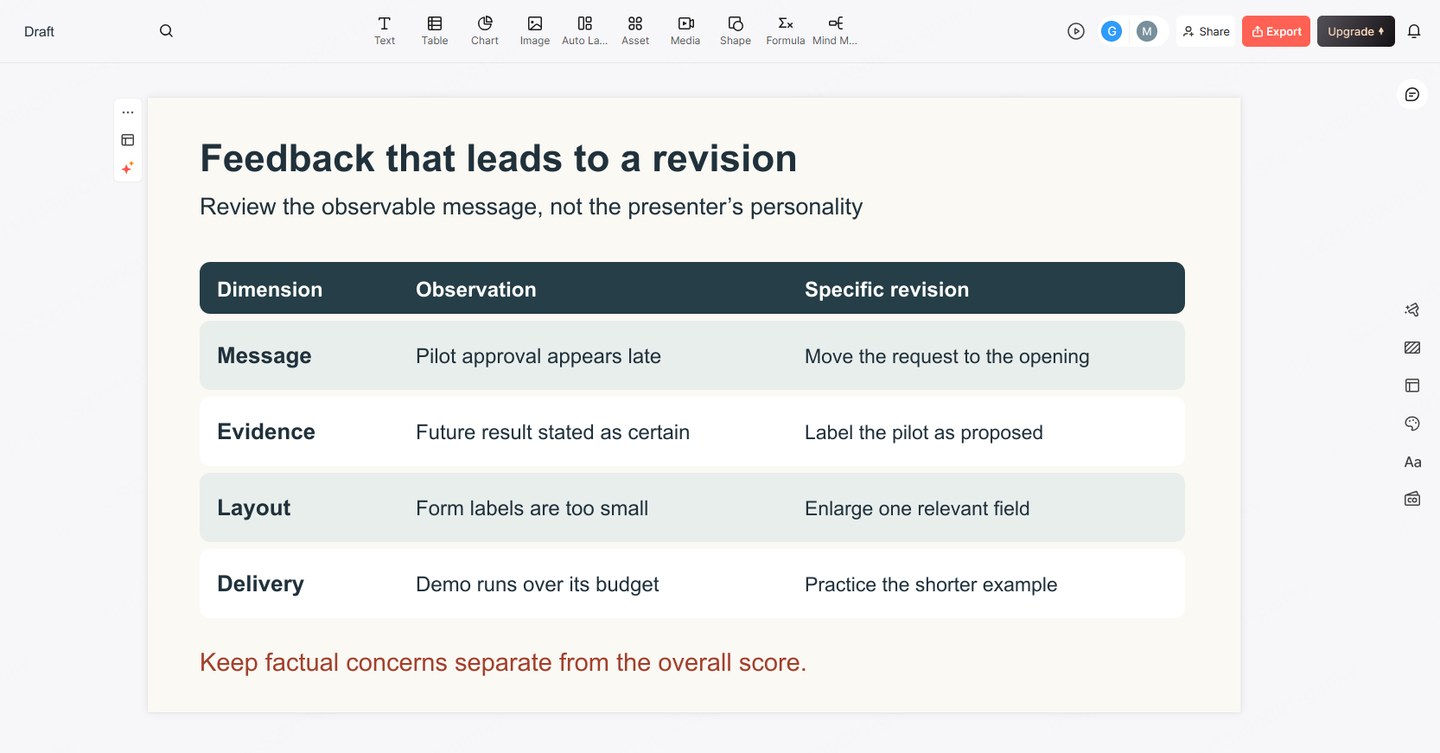
Task: Add Media from the toolbar
Action: coord(685,31)
